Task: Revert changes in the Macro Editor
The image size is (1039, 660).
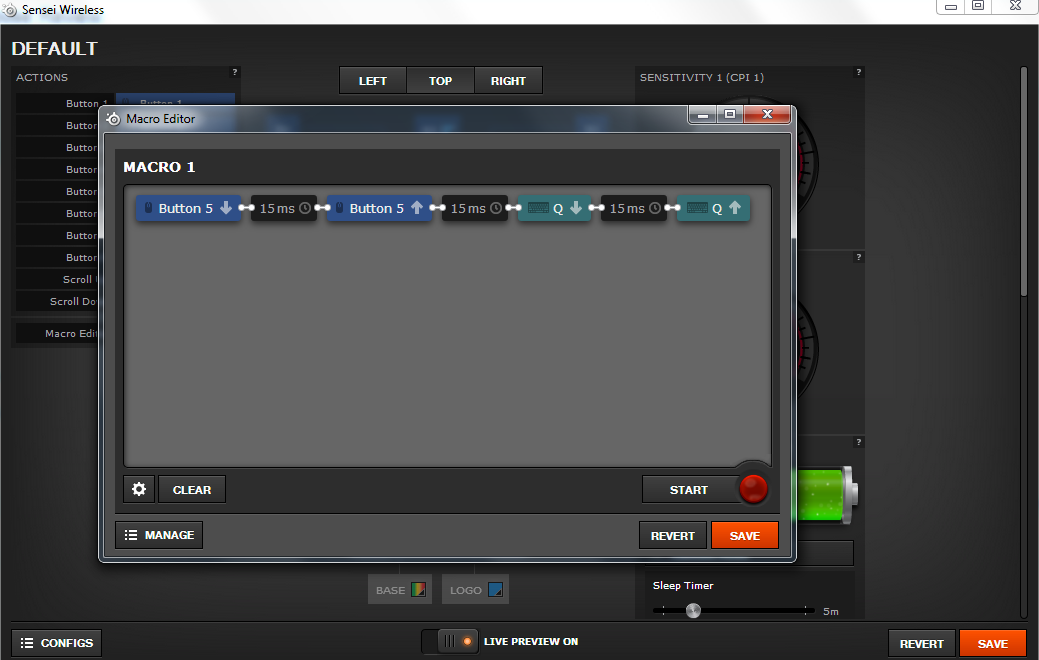Action: coord(673,535)
